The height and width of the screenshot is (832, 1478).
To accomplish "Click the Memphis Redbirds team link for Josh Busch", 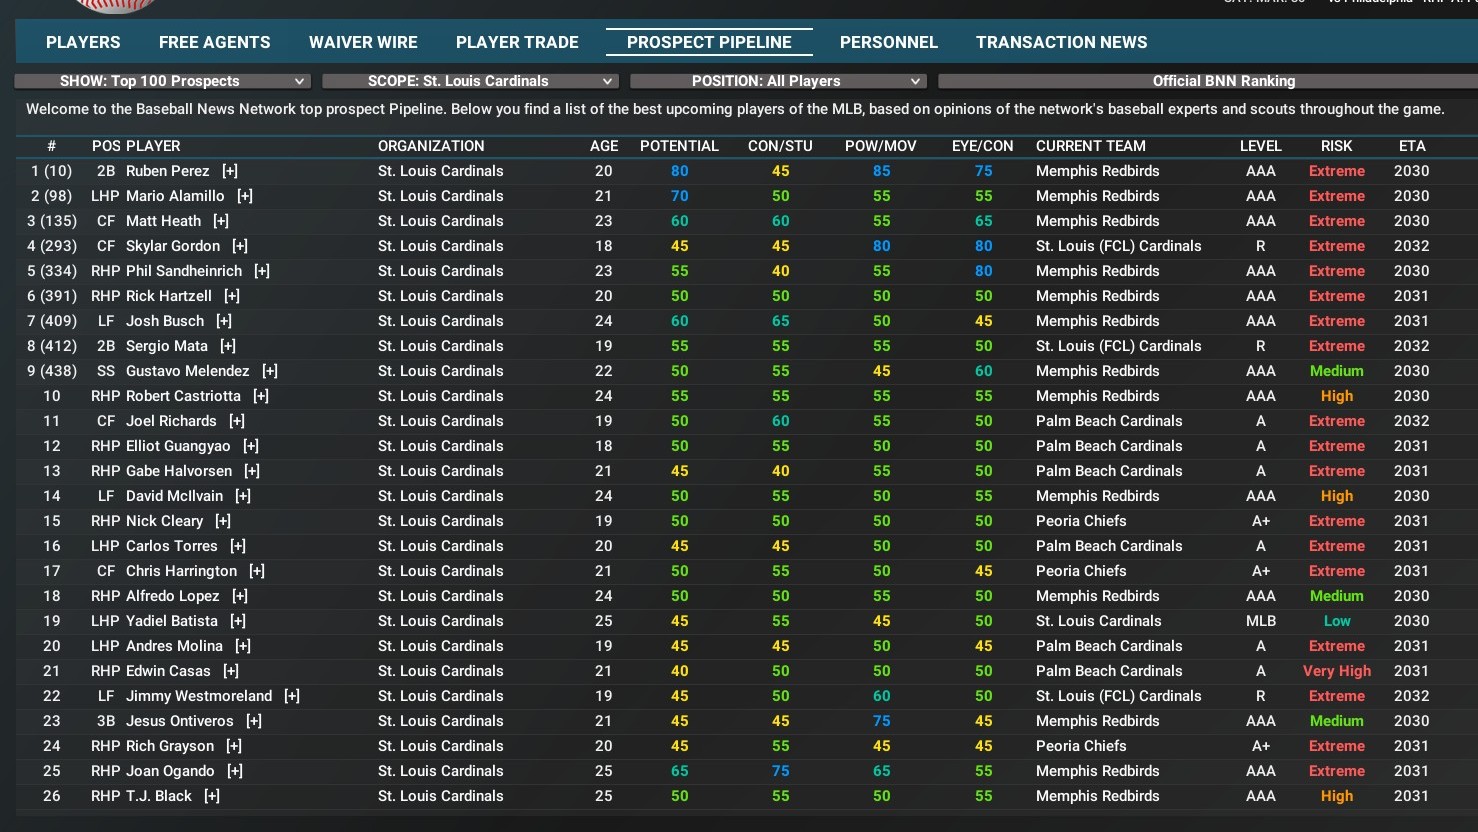I will (1097, 321).
